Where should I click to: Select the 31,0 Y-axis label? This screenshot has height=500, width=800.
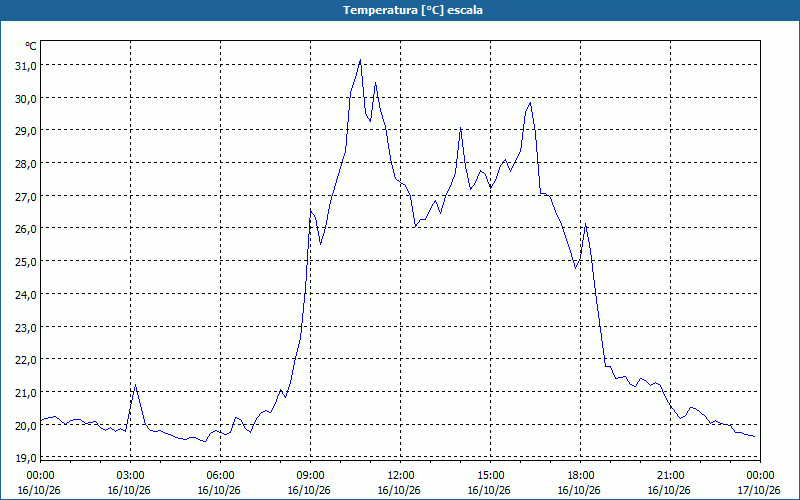pos(26,66)
